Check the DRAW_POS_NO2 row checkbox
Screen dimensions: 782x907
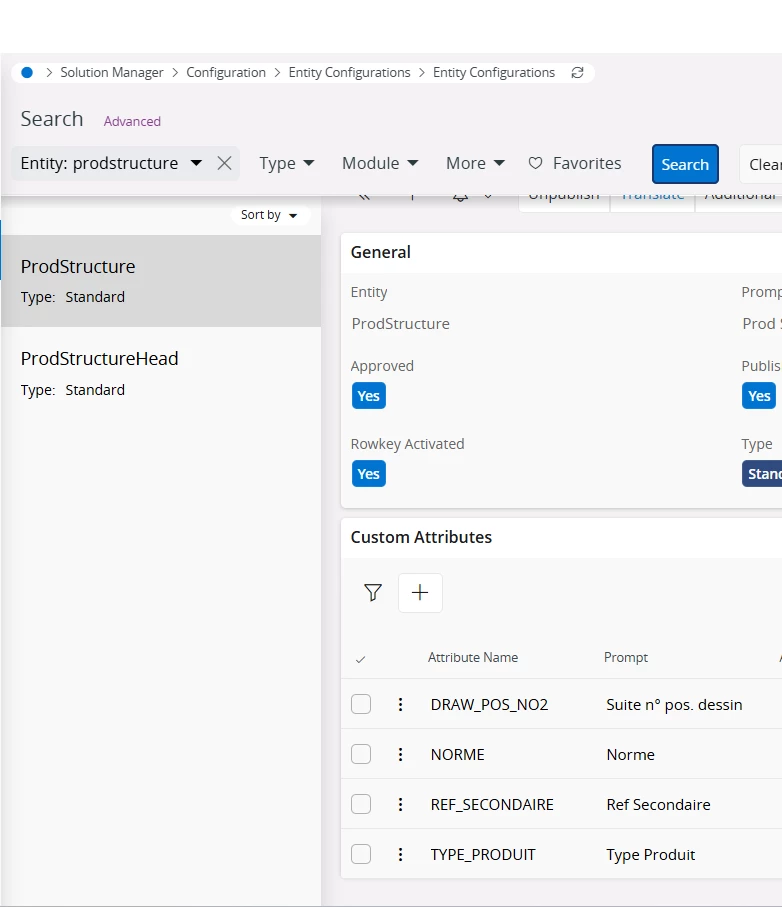(x=361, y=705)
